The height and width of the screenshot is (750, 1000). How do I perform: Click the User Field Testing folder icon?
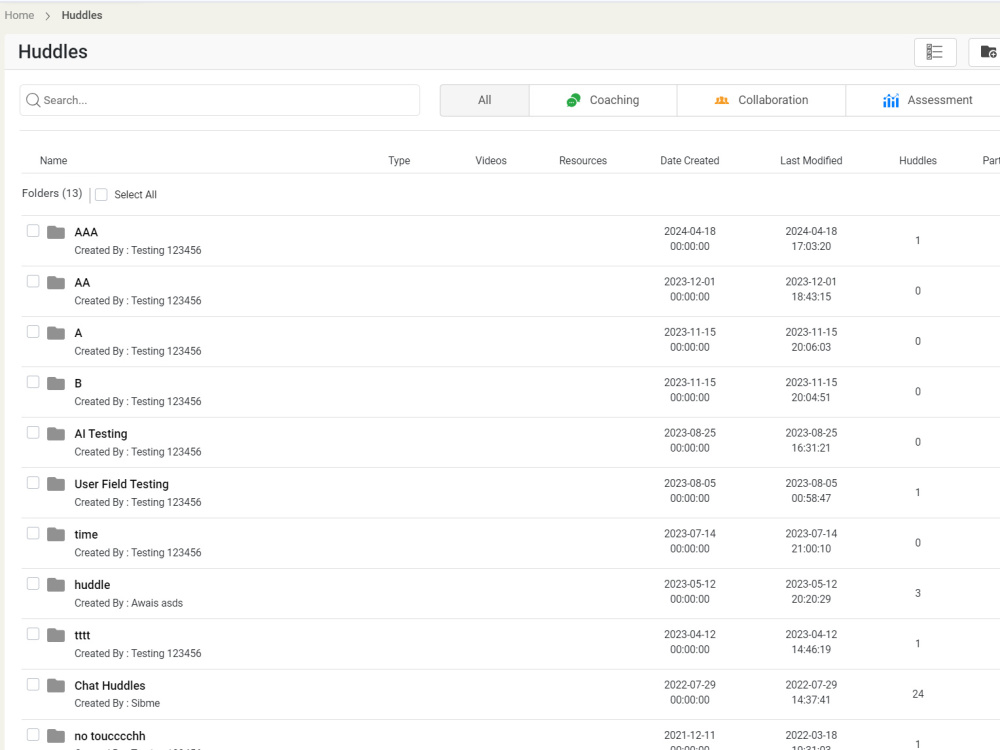56,484
